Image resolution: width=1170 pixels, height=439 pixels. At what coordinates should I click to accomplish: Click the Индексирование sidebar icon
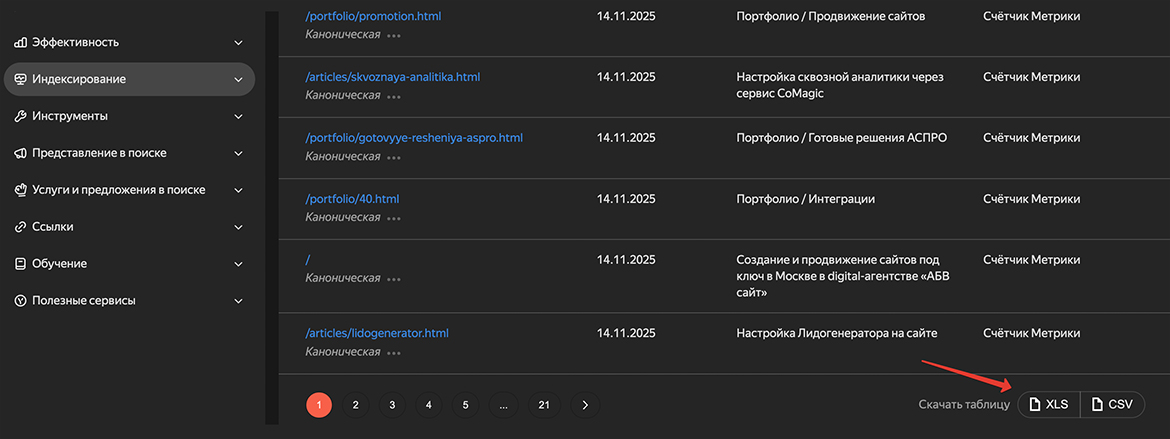coord(20,80)
